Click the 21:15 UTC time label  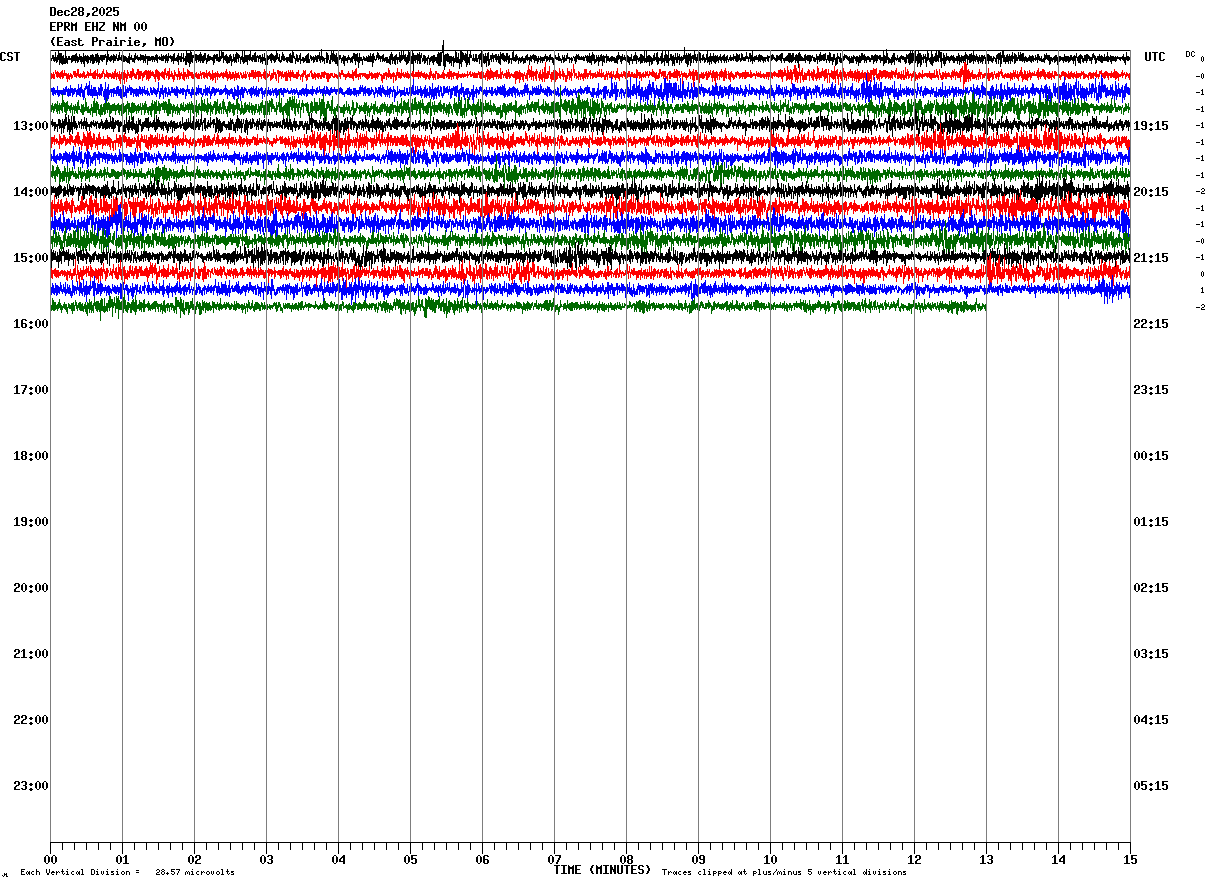pos(1151,258)
